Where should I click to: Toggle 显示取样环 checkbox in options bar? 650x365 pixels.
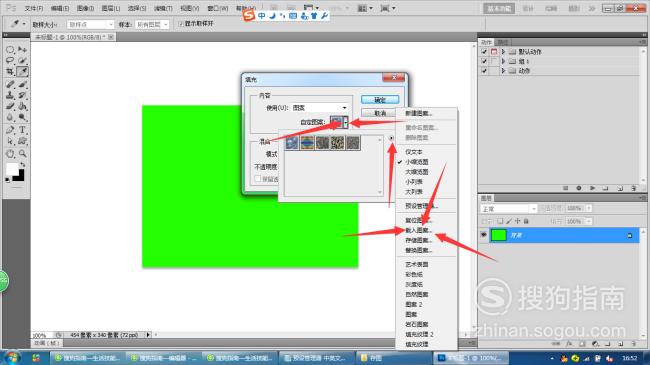point(181,24)
